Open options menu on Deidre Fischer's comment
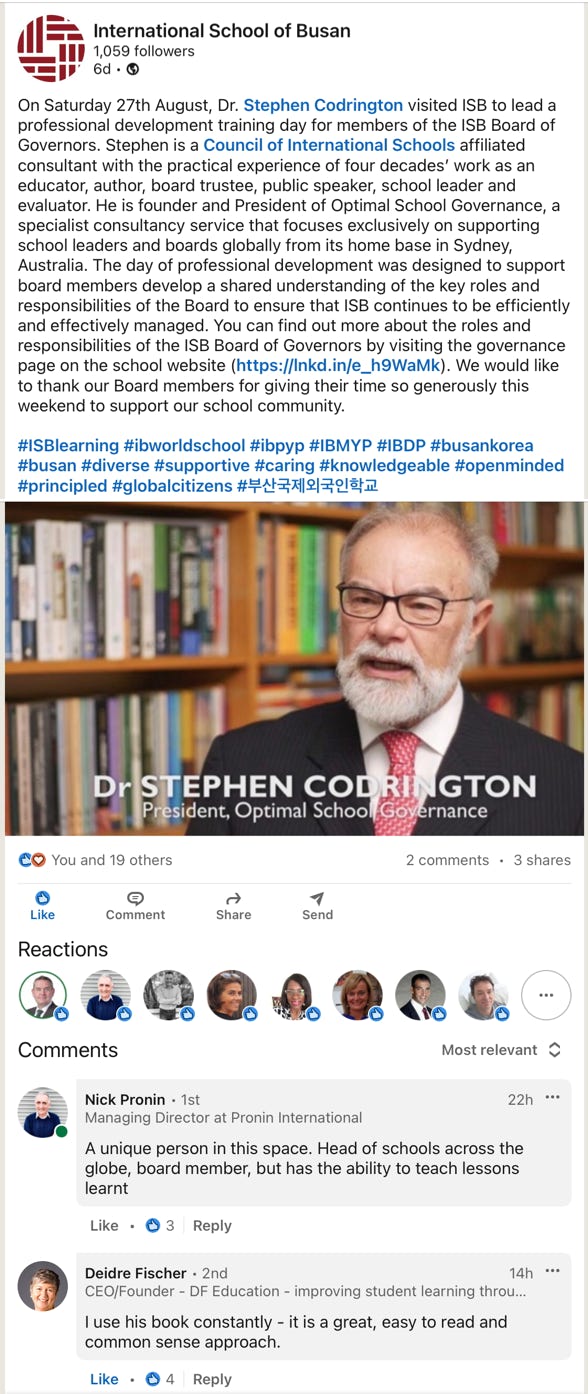The height and width of the screenshot is (1394, 588). (553, 1272)
